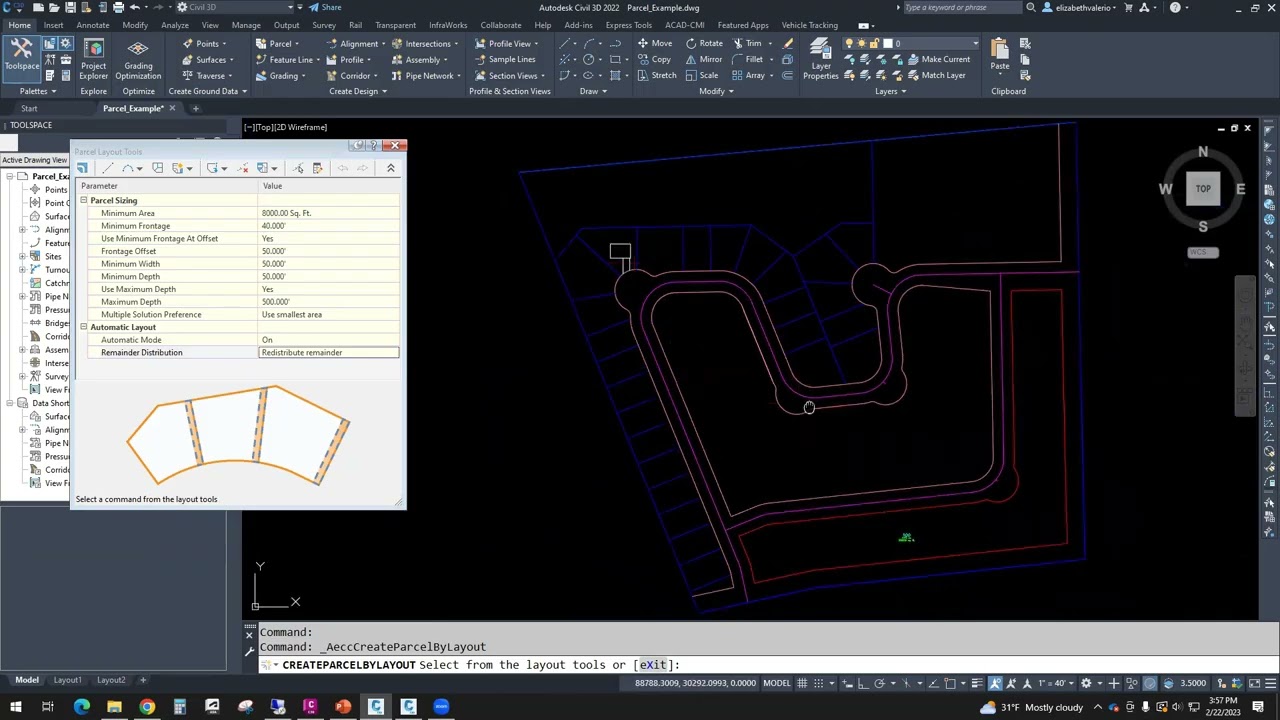Open the Points dropdown in the ribbon
Viewport: 1280px width, 720px height.
[207, 43]
